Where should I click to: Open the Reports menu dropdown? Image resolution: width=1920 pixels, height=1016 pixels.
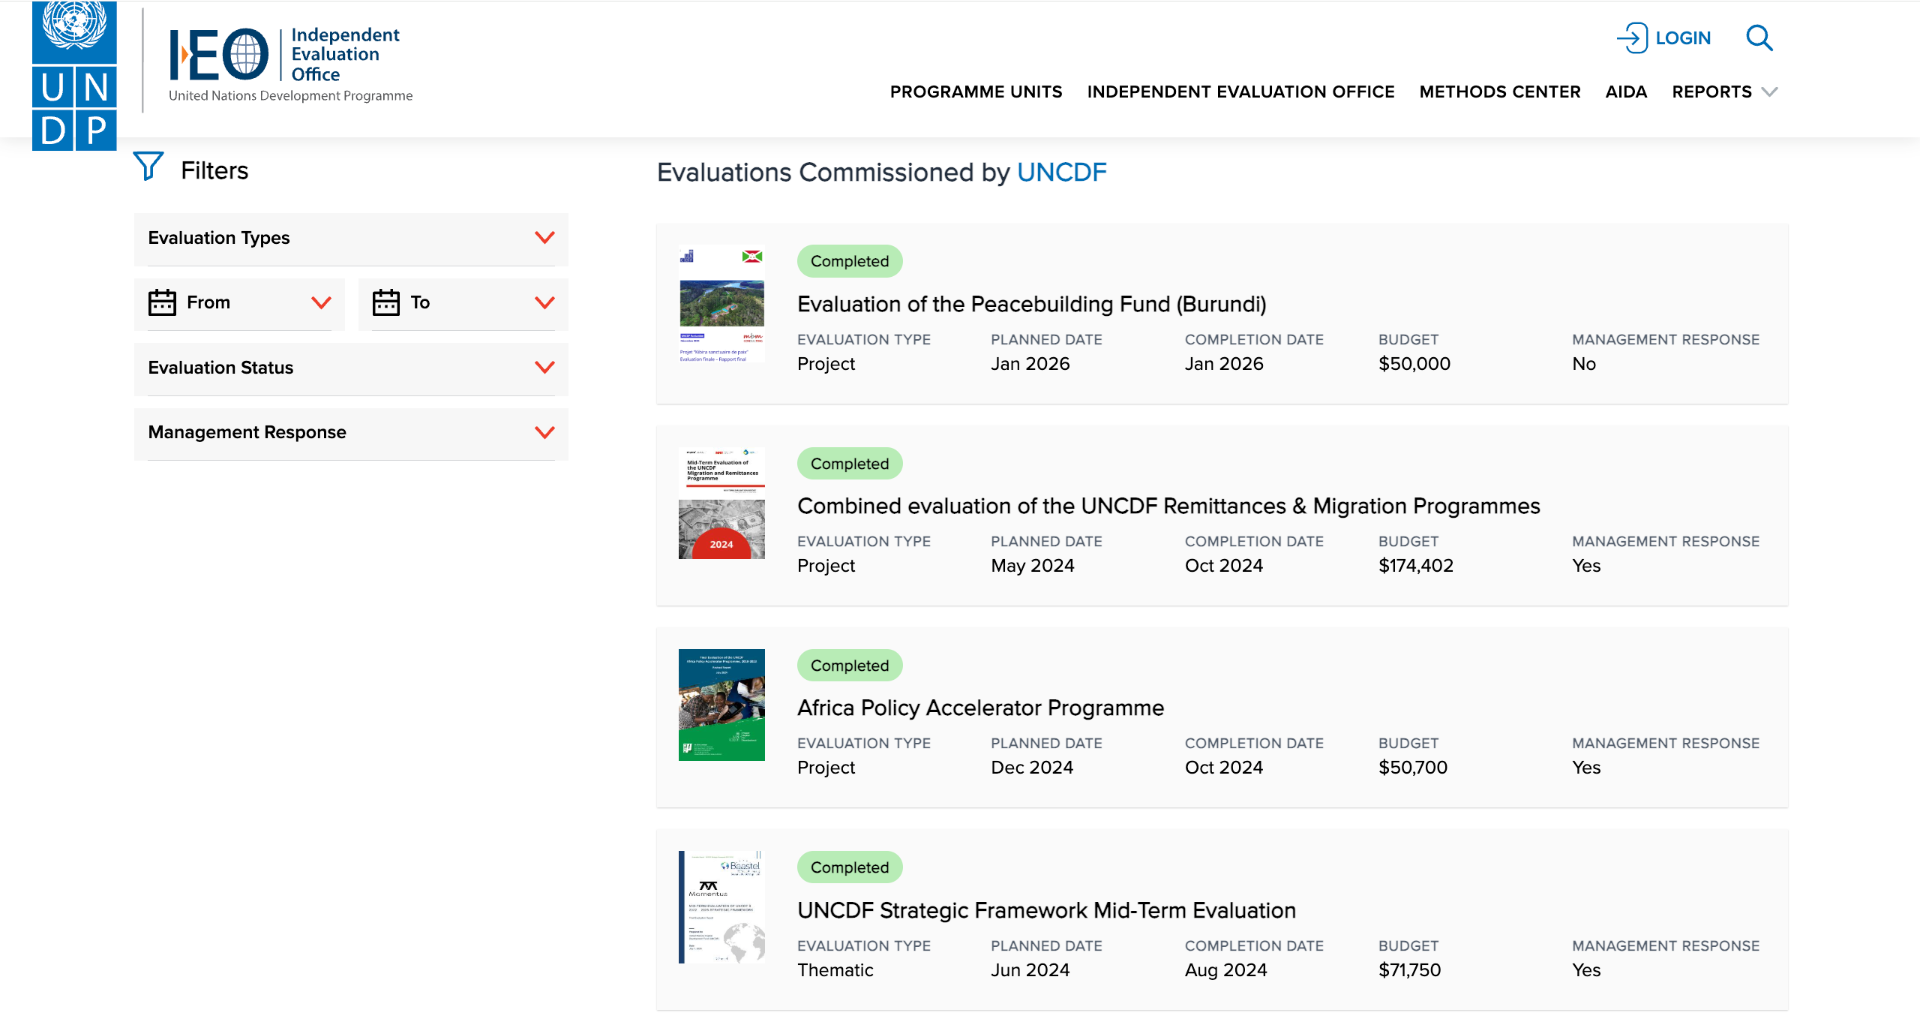(x=1724, y=92)
